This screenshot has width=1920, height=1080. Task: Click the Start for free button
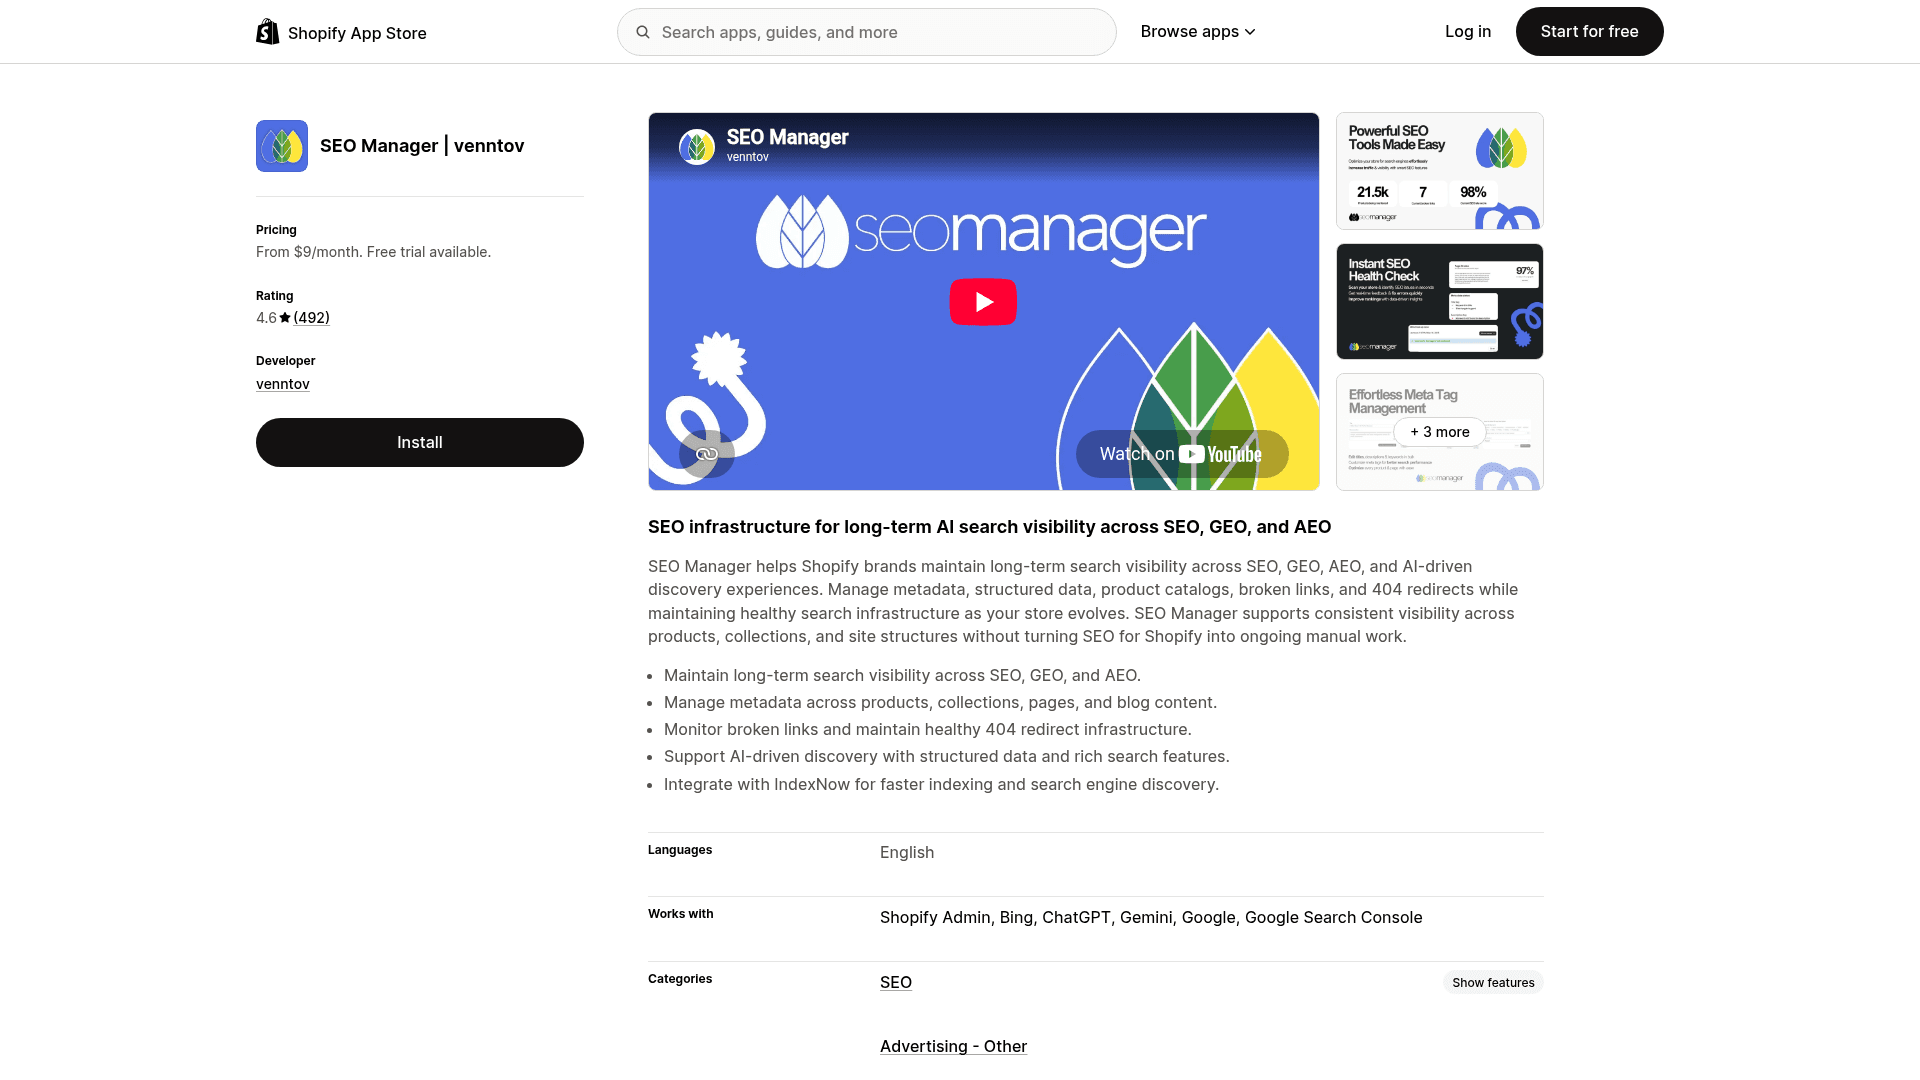(x=1589, y=32)
